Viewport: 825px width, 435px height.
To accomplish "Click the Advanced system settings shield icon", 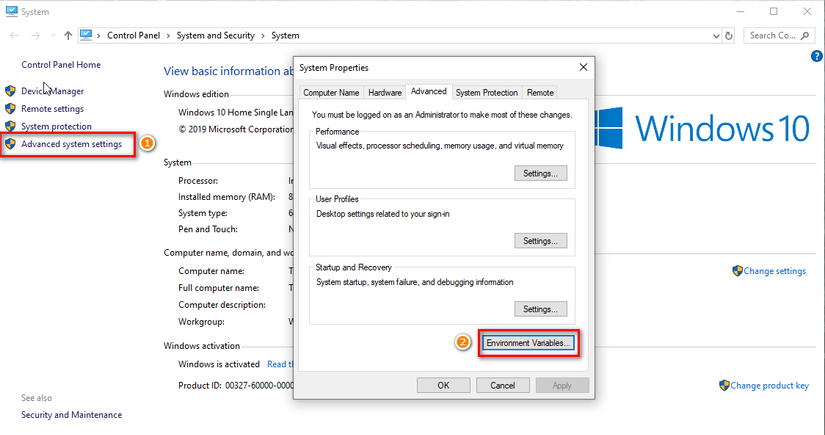I will 10,144.
